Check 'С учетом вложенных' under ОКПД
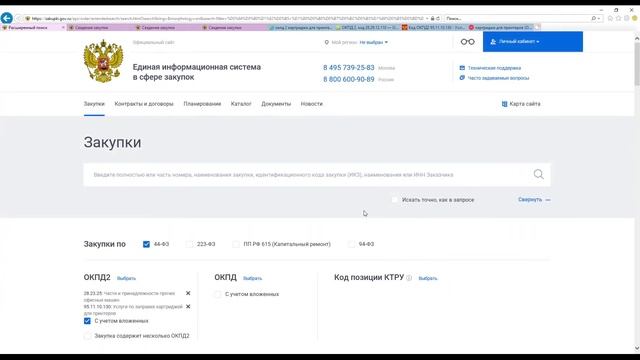 click(218, 294)
